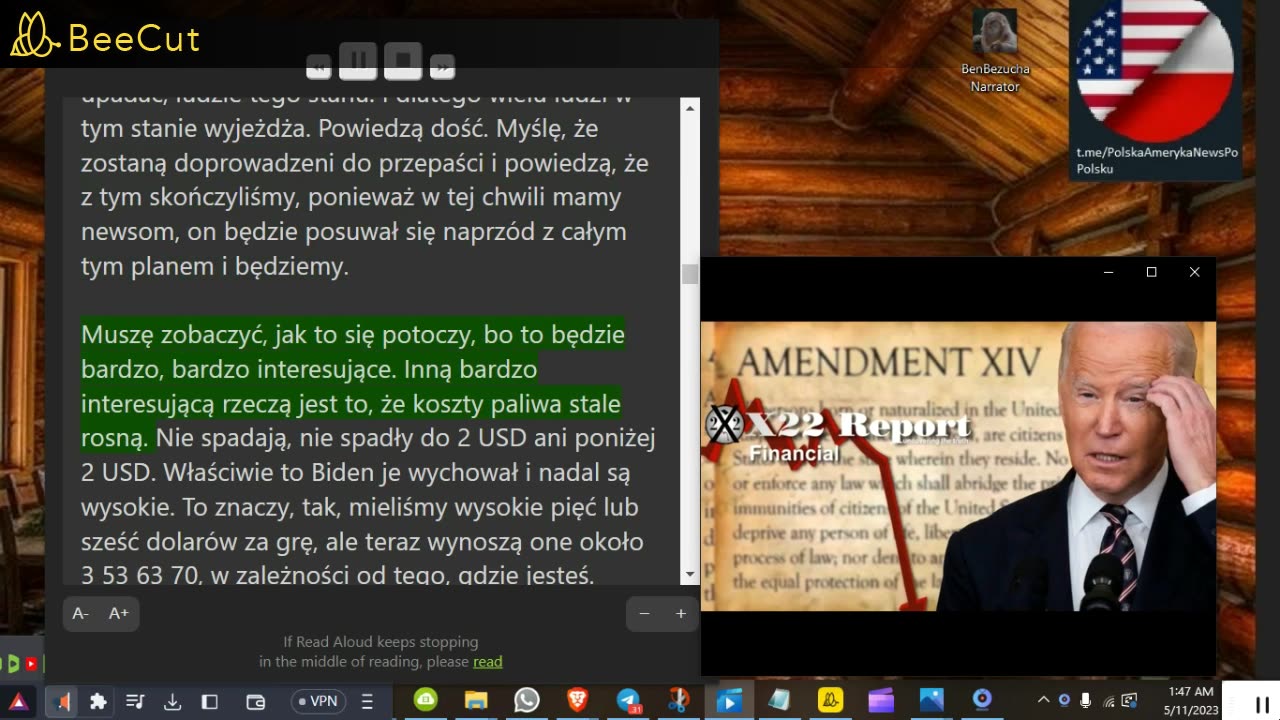Viewport: 1280px width, 720px height.
Task: Open the teal notebook app in taskbar
Action: point(779,700)
